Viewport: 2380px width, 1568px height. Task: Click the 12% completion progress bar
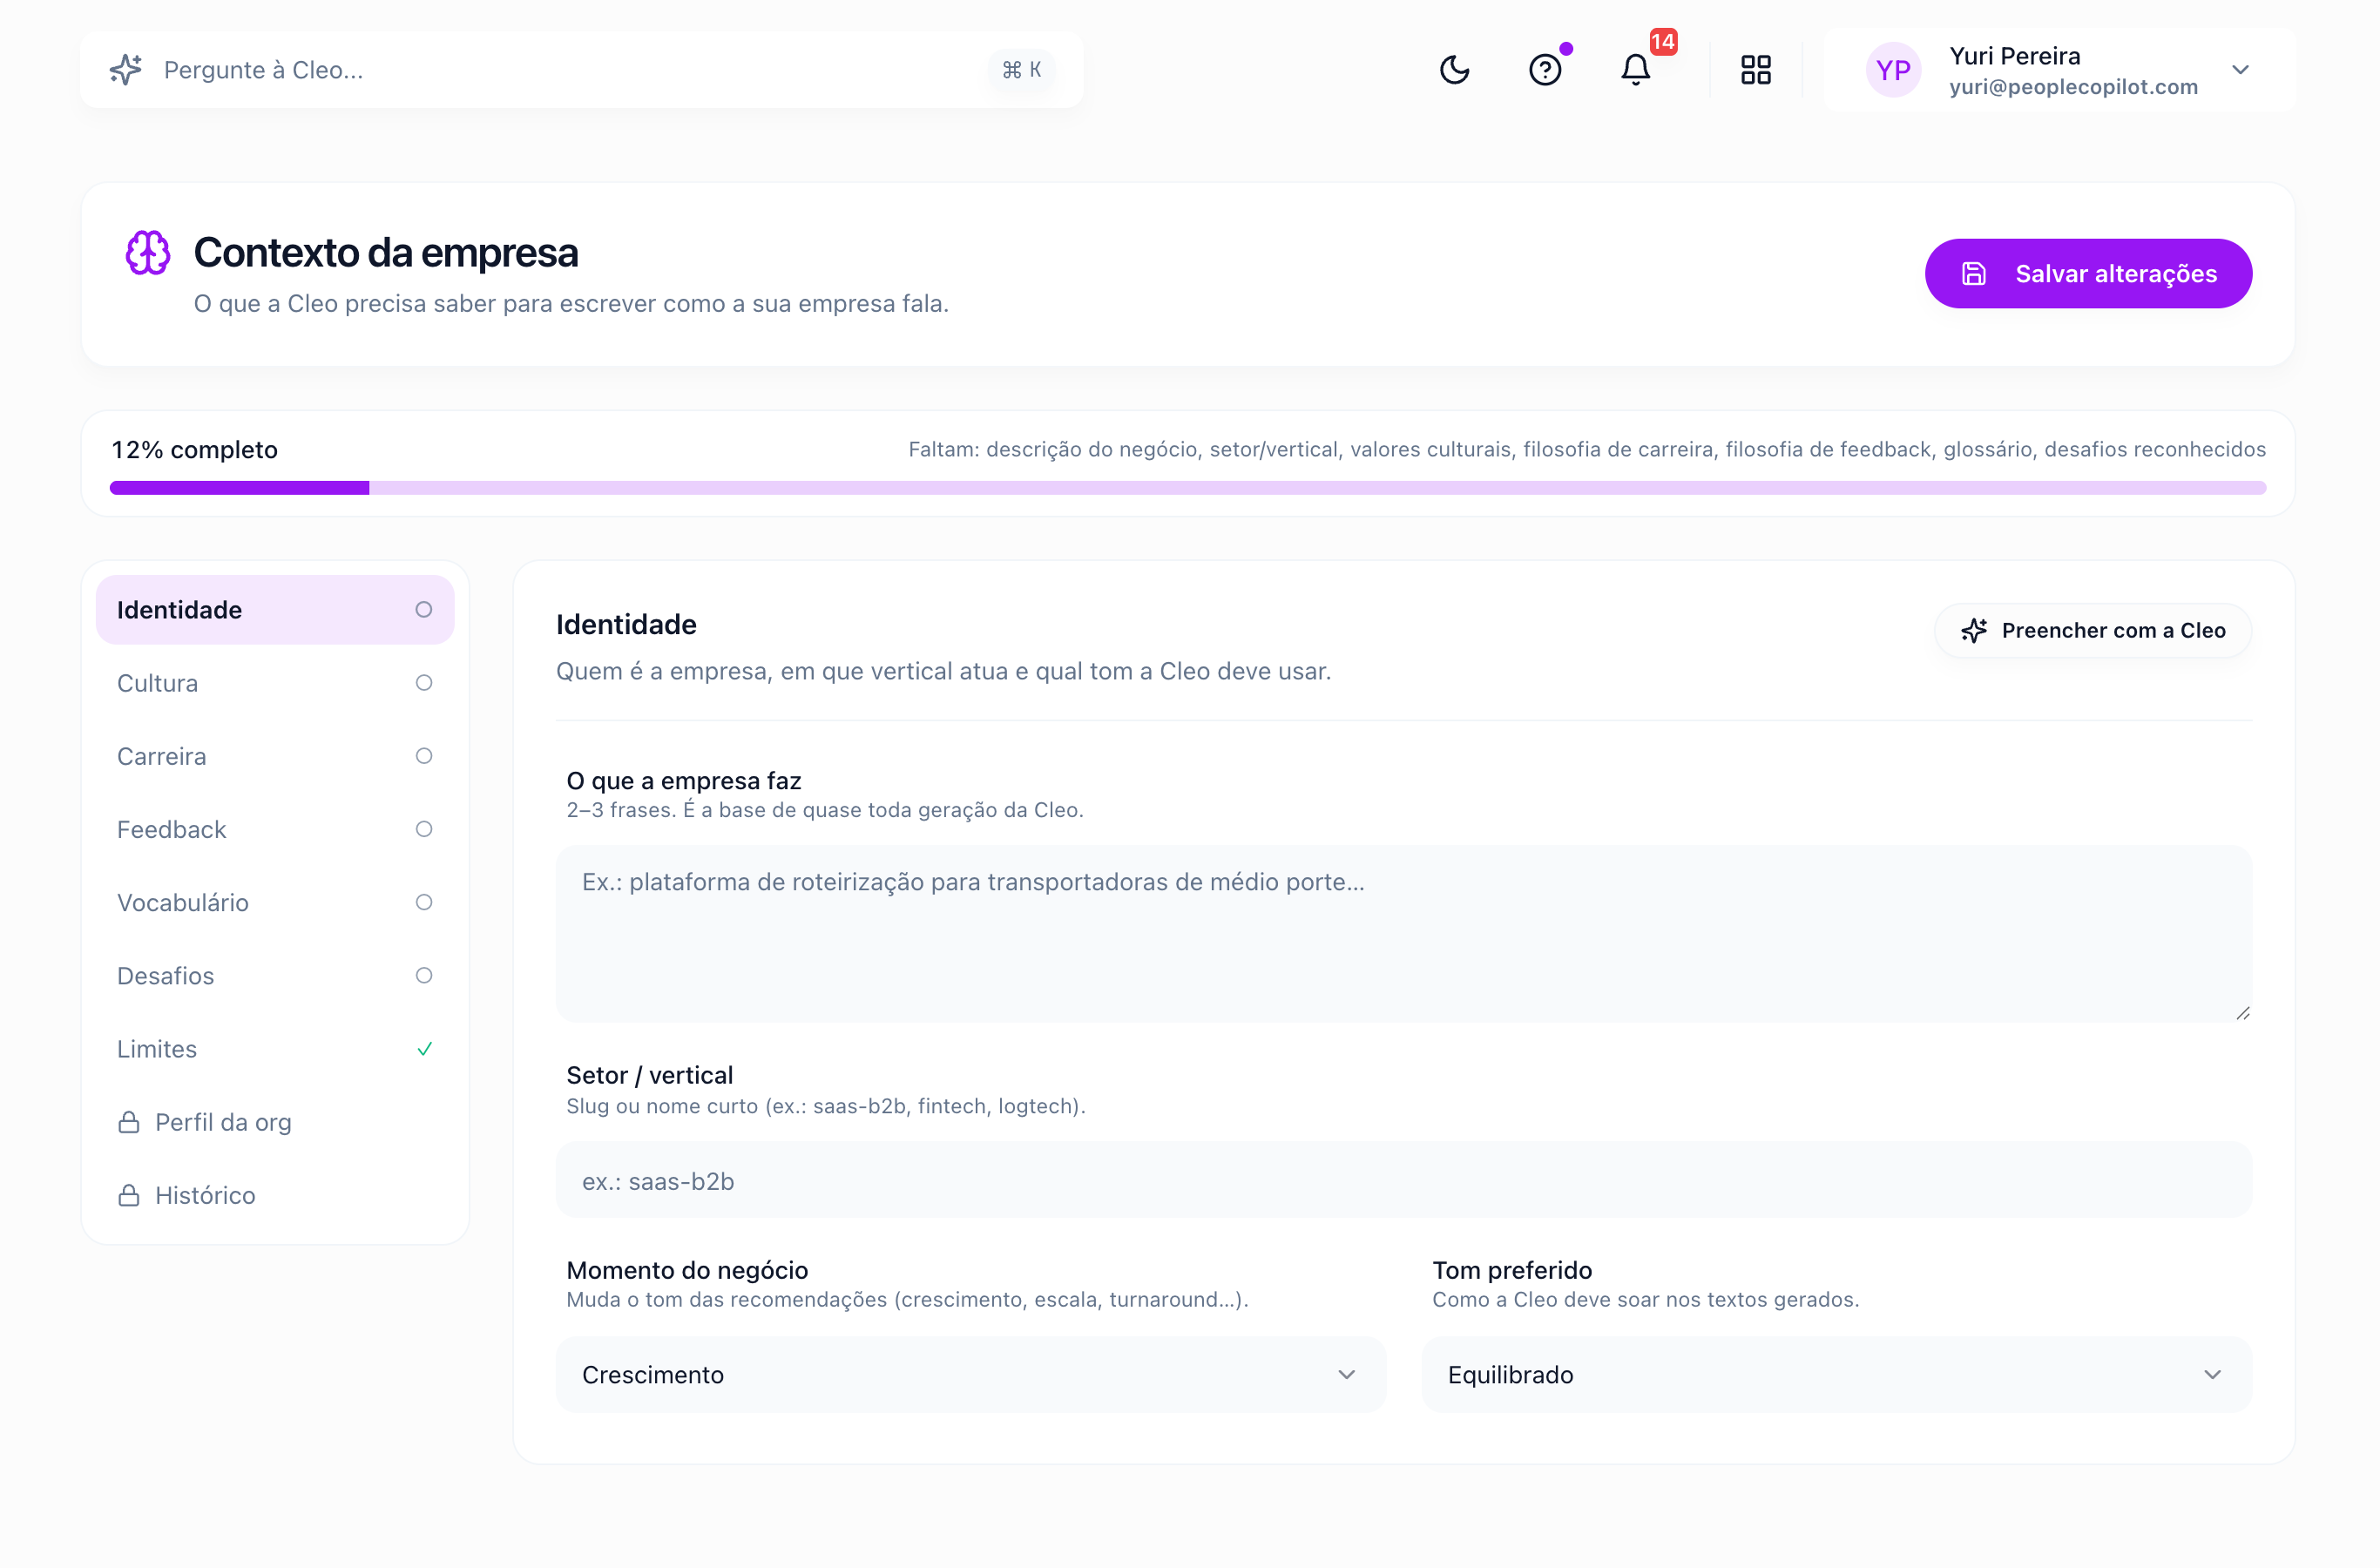click(1188, 488)
